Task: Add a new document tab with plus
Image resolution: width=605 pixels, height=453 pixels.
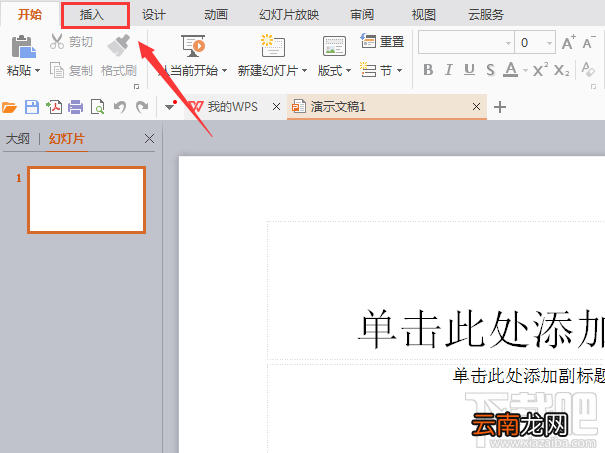Action: pyautogui.click(x=500, y=107)
